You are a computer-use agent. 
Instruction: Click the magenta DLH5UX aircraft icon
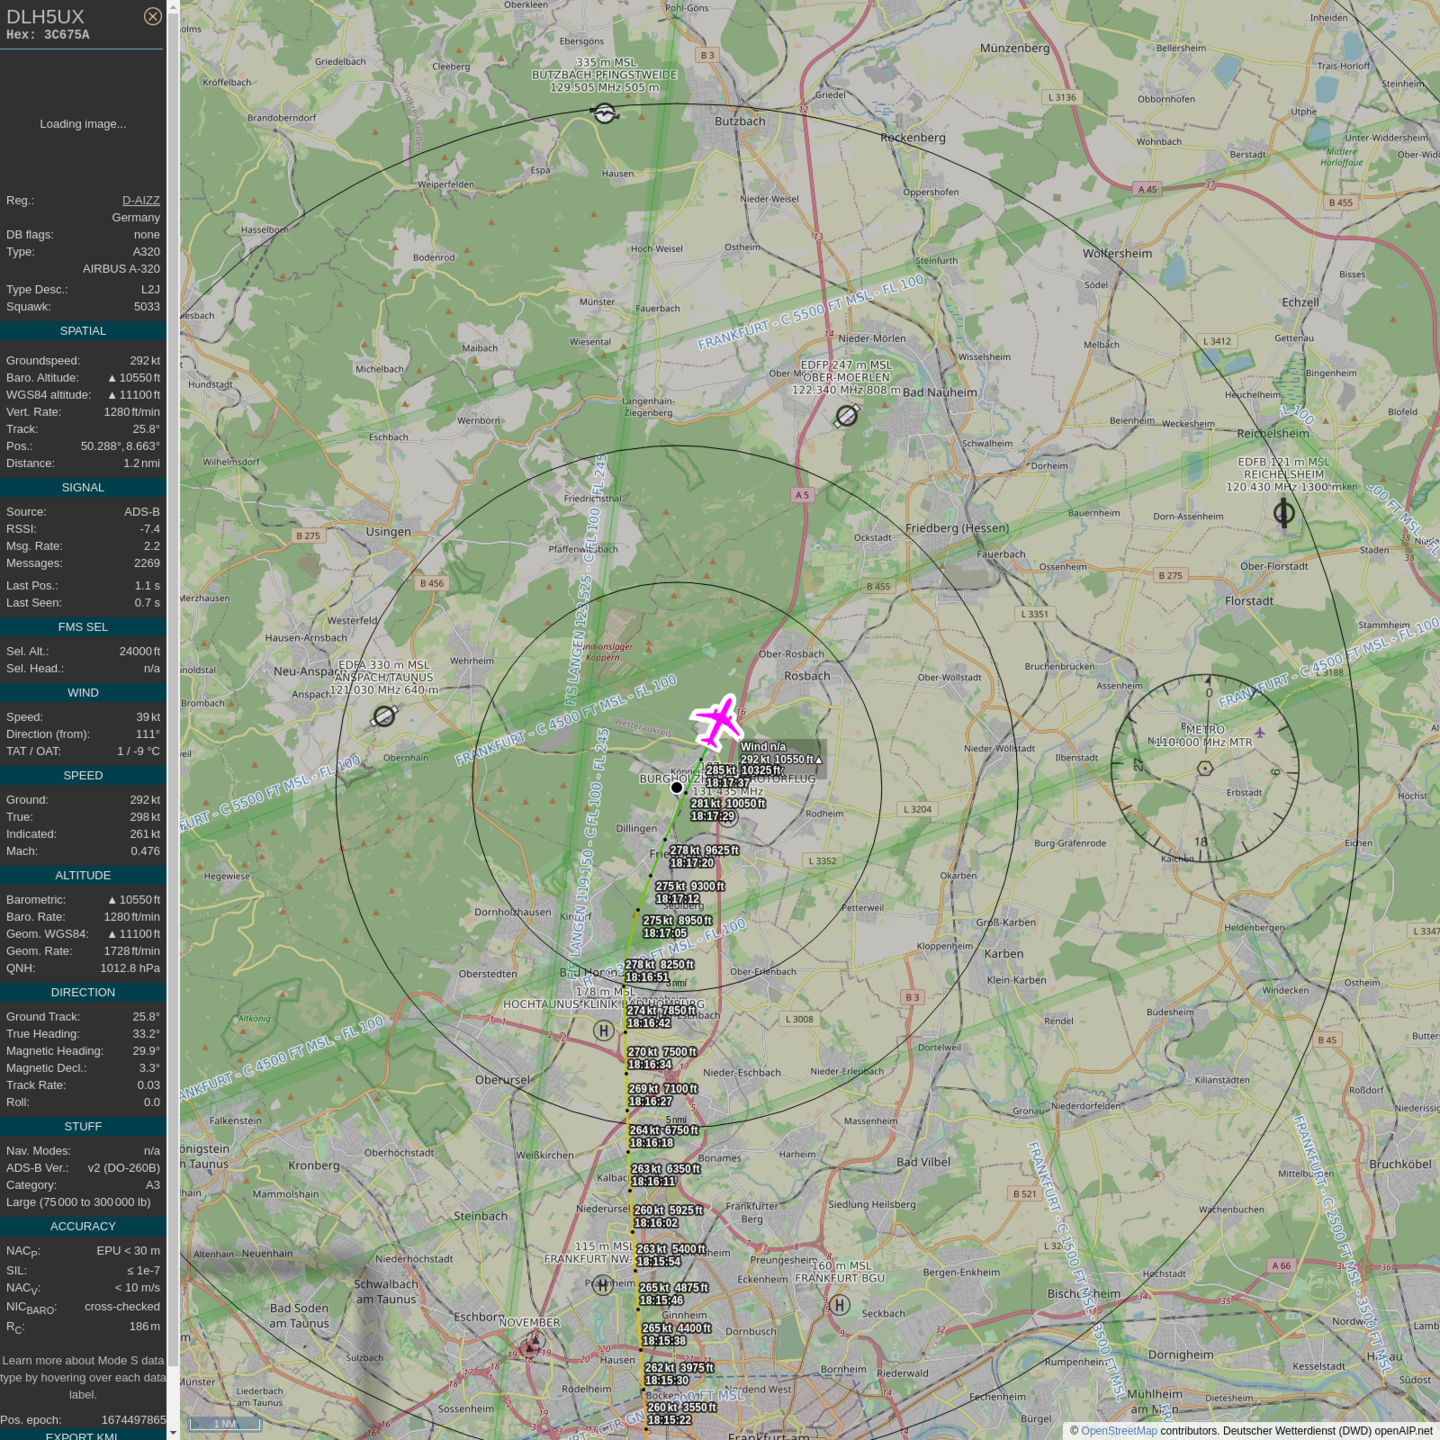(x=717, y=721)
